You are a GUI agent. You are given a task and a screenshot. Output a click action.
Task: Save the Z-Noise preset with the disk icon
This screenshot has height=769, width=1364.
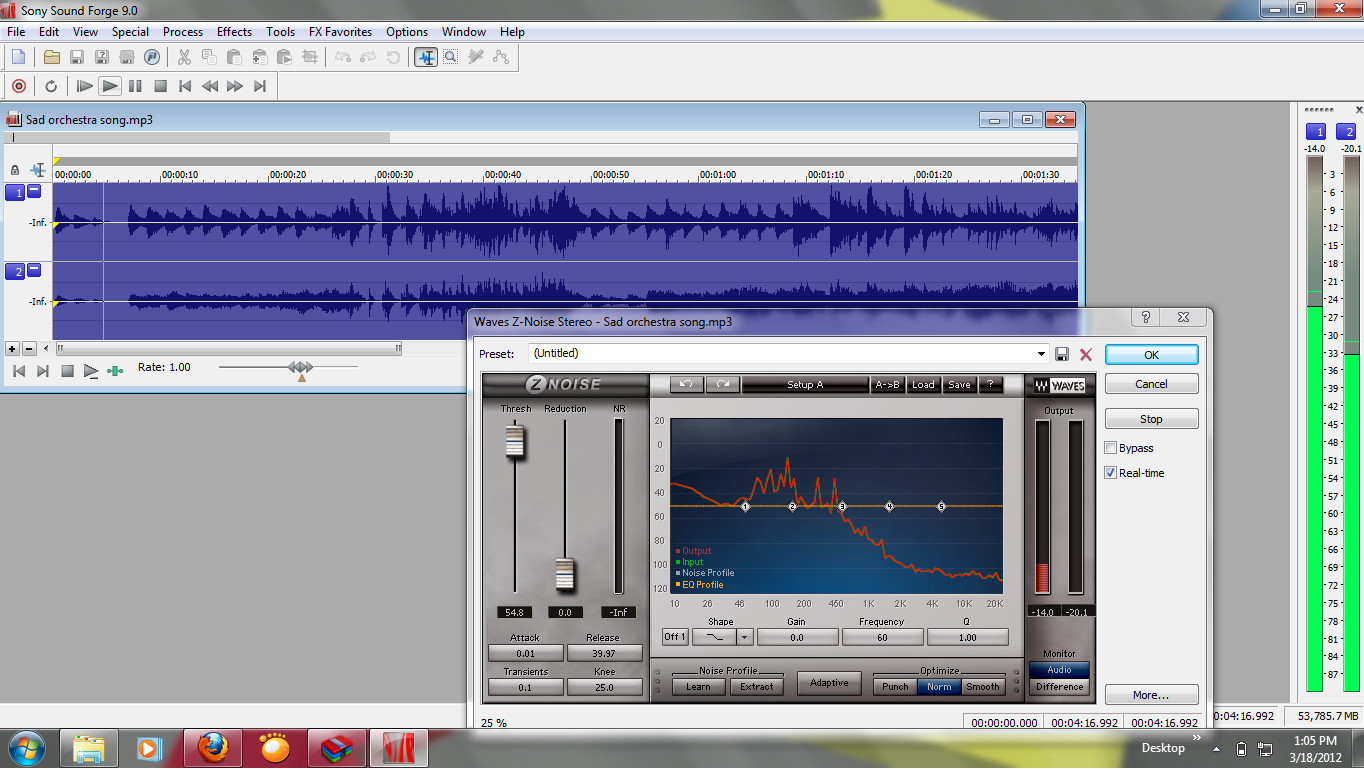click(x=1062, y=354)
